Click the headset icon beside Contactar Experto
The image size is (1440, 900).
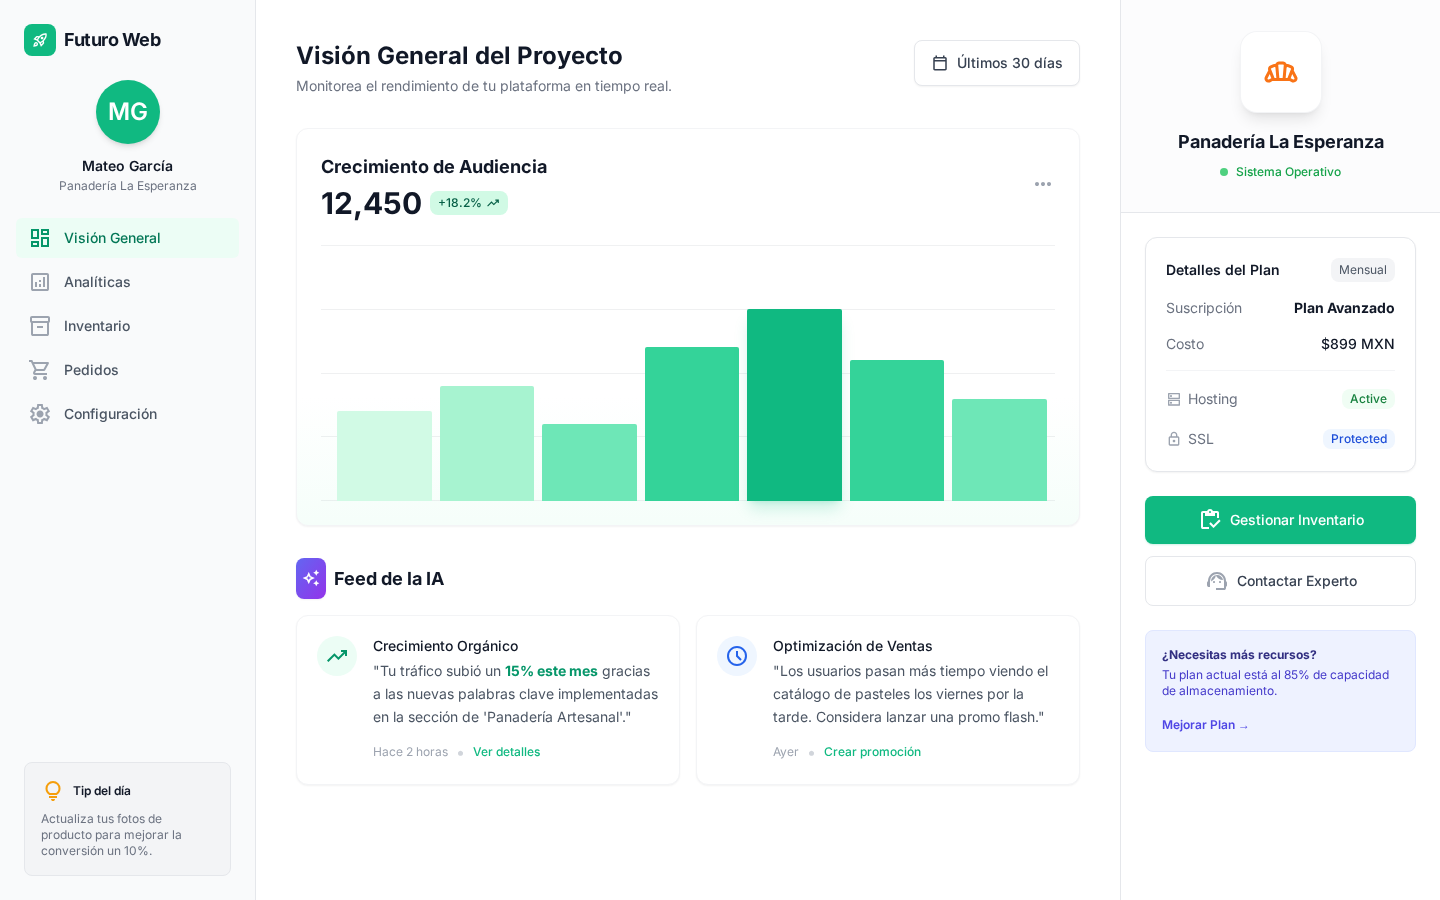[x=1217, y=581]
